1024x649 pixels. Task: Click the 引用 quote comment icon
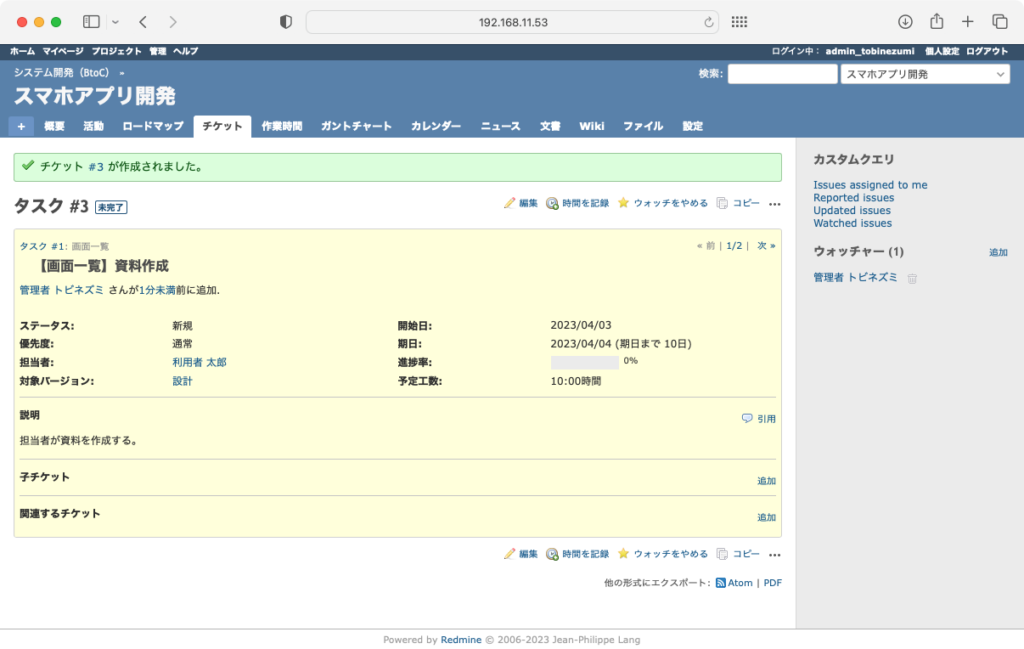tap(746, 418)
